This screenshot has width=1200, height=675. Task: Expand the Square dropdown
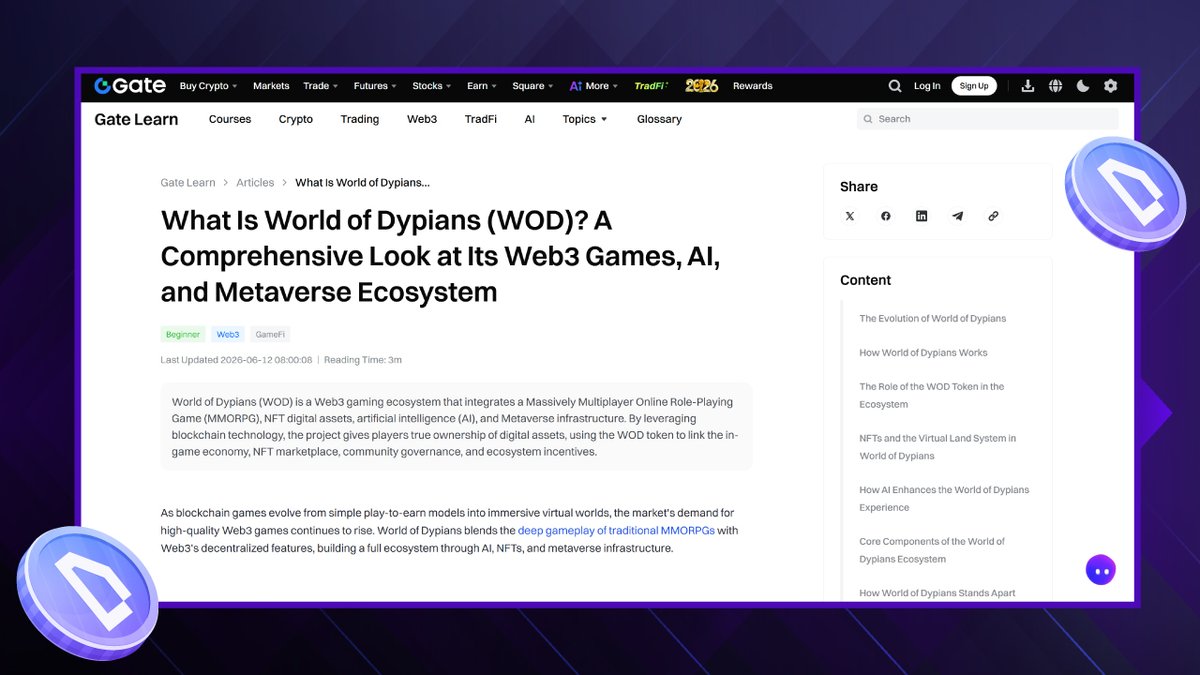[x=533, y=86]
